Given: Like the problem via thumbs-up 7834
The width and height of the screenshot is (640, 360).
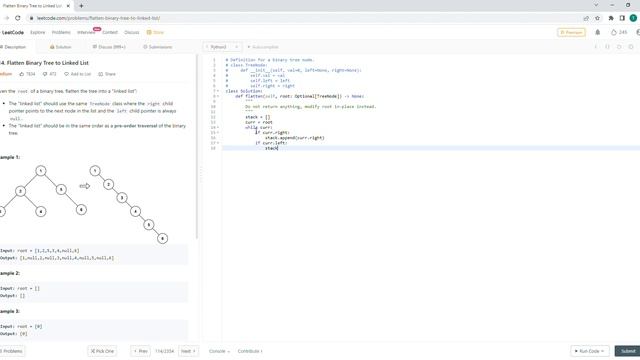Looking at the screenshot, I should 27,74.
